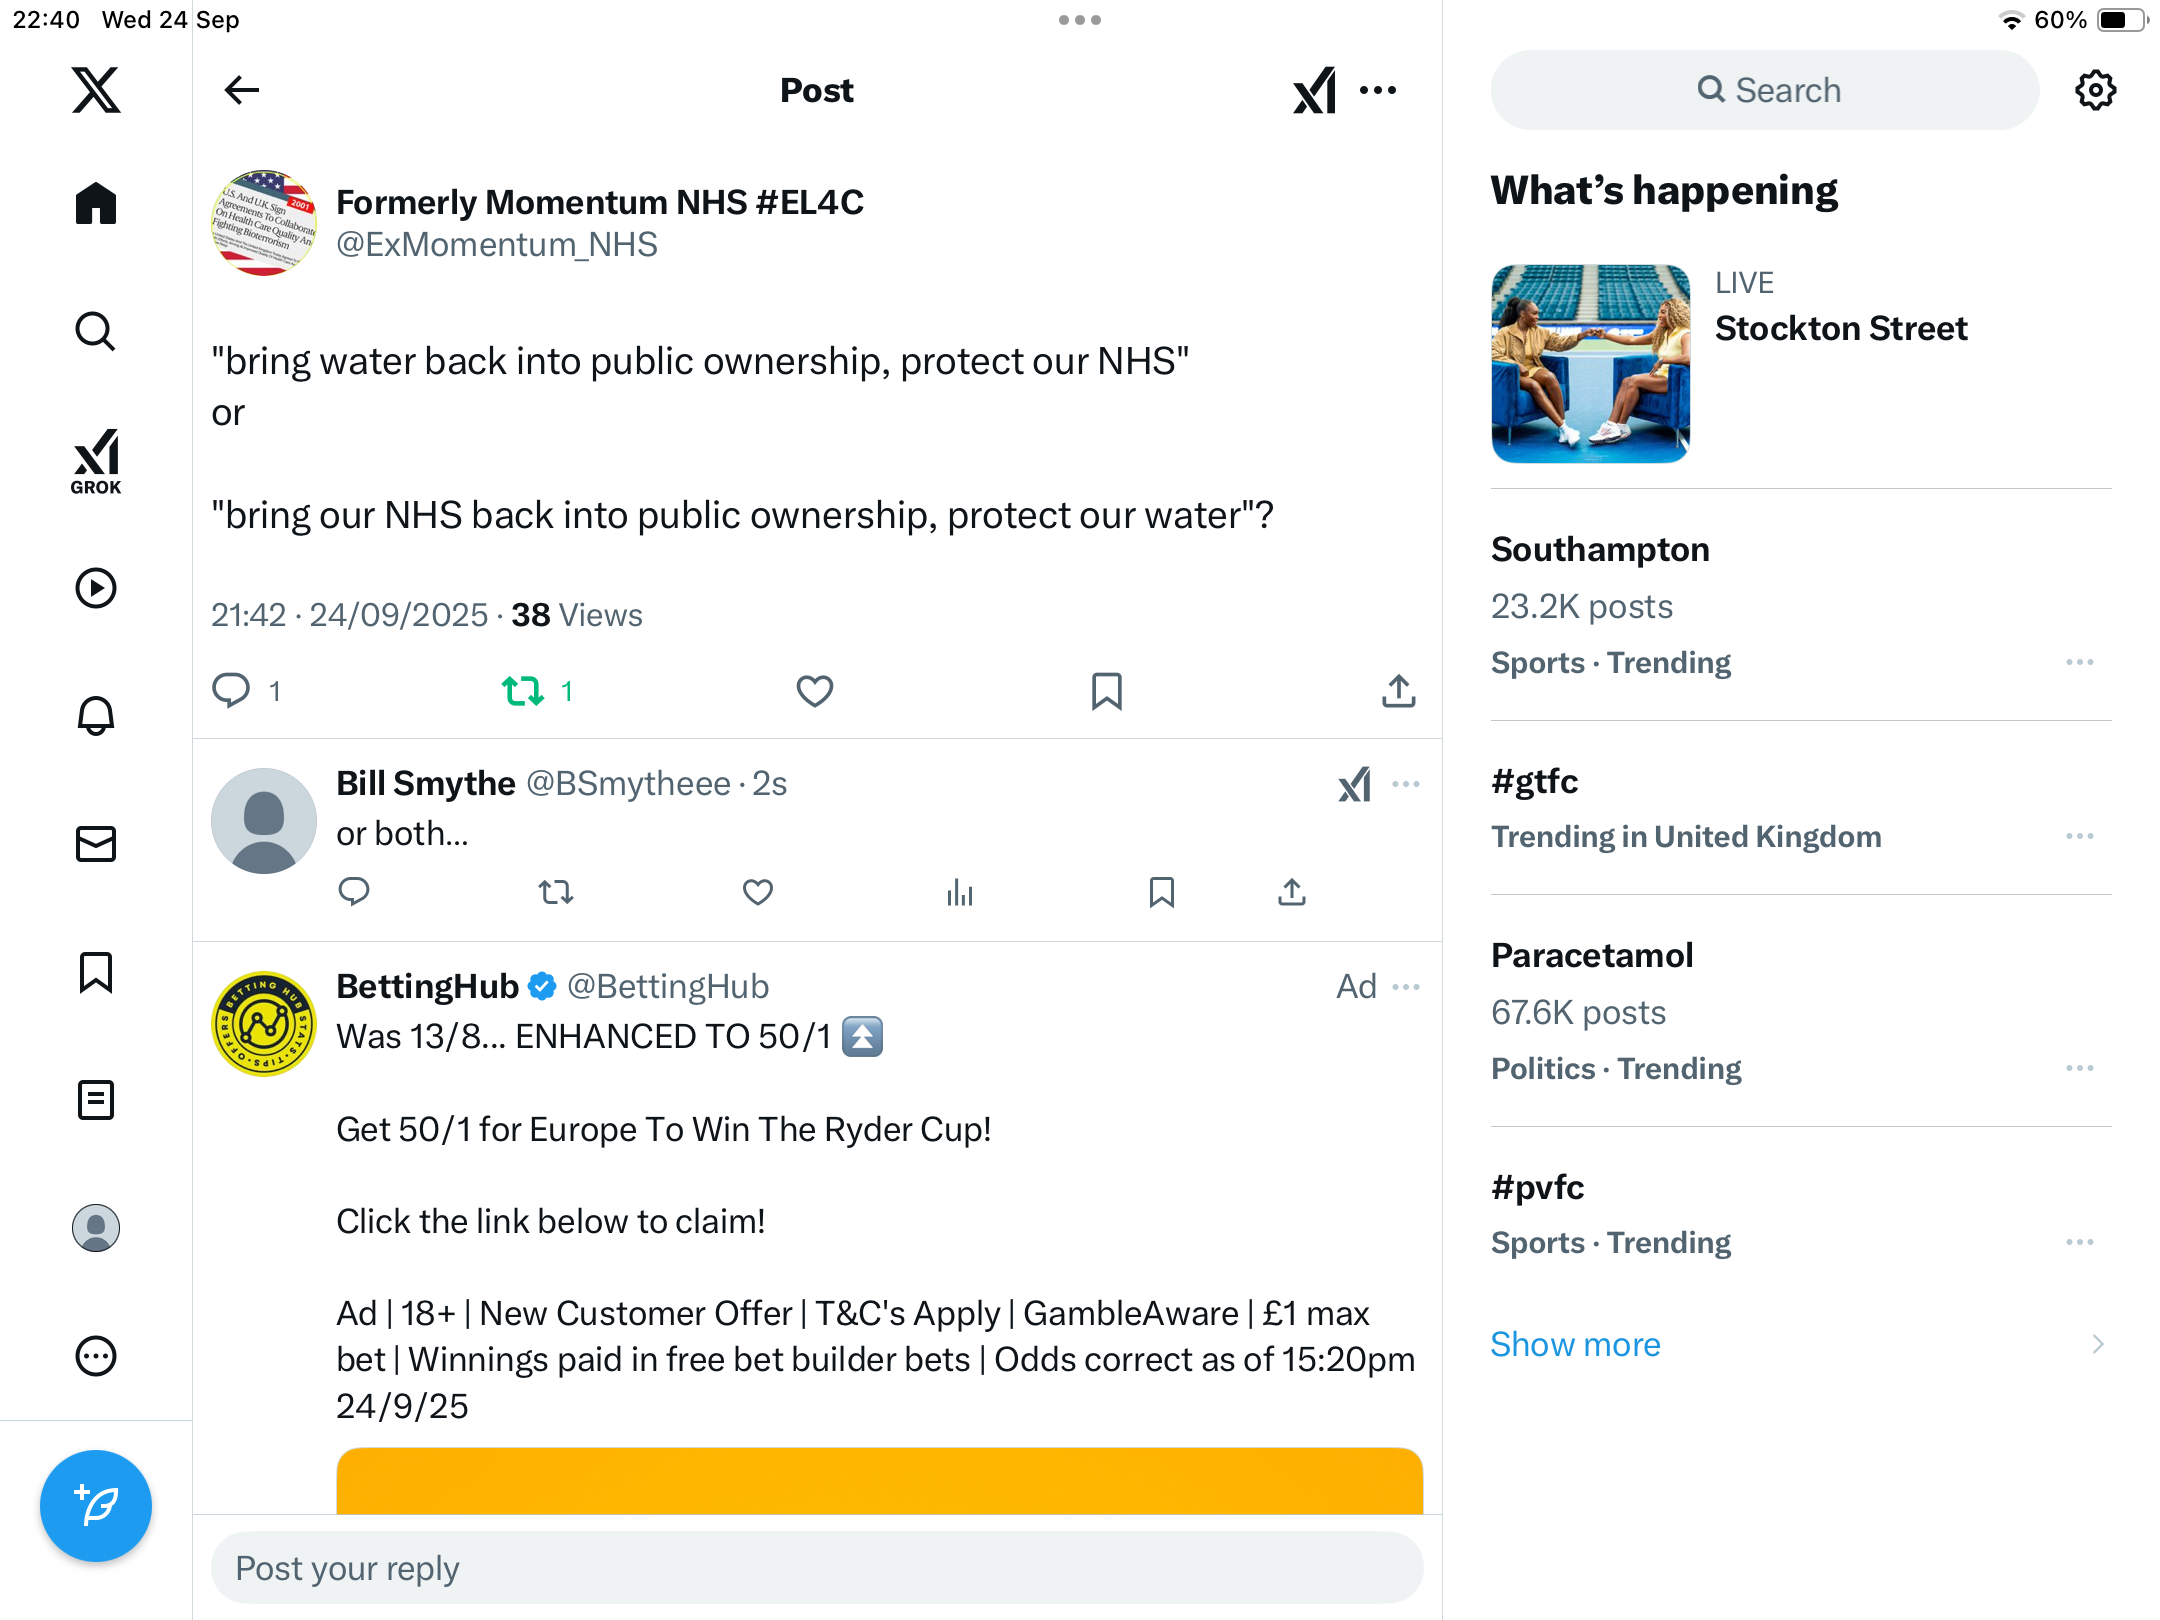This screenshot has height=1620, width=2160.
Task: Go to Notifications bell in sidebar
Action: coord(96,716)
